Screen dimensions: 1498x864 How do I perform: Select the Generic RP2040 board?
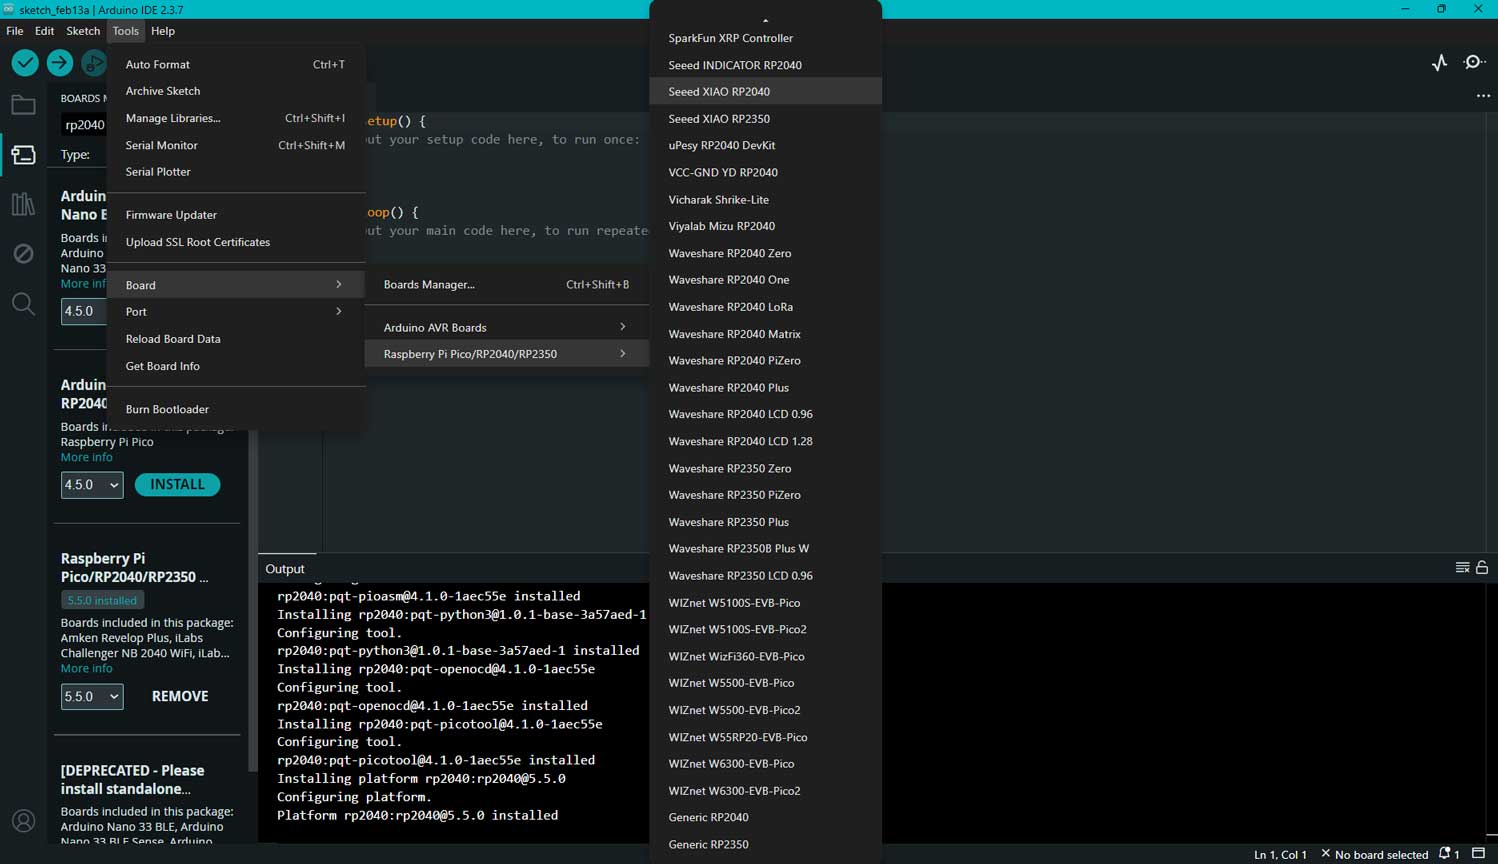[x=766, y=818]
